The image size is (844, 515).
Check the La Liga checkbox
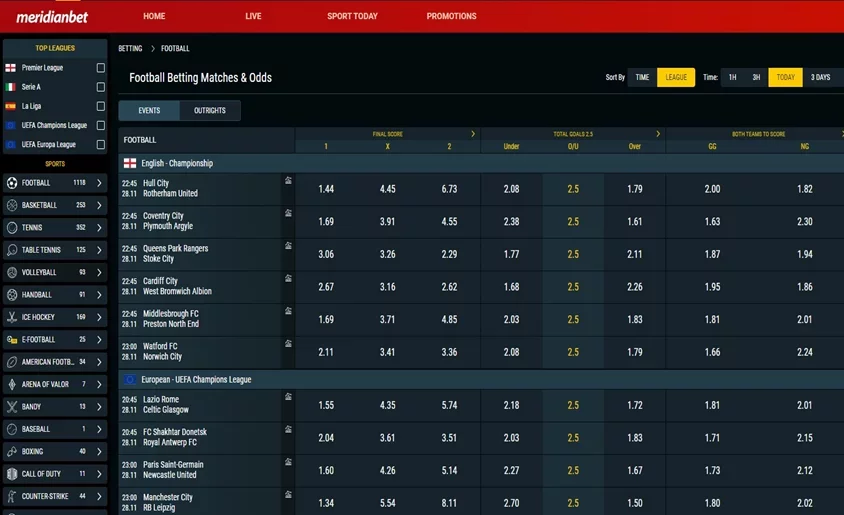tap(101, 106)
